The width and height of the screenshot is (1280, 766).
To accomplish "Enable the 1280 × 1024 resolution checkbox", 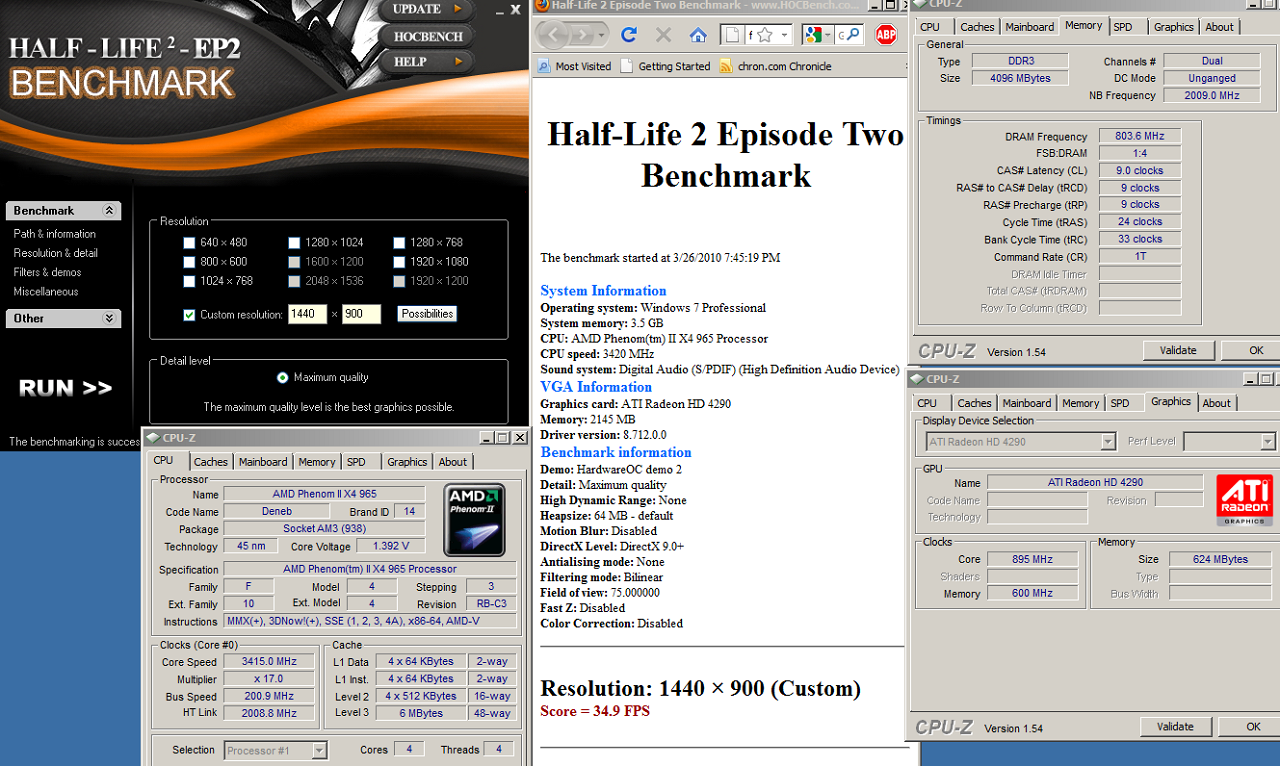I will point(294,242).
